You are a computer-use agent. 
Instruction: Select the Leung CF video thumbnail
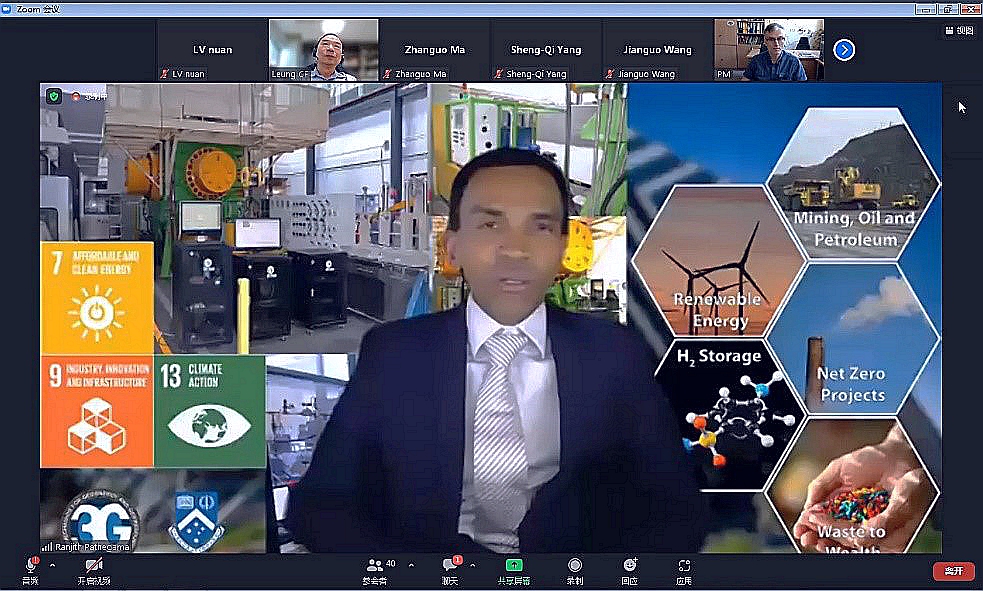(323, 50)
